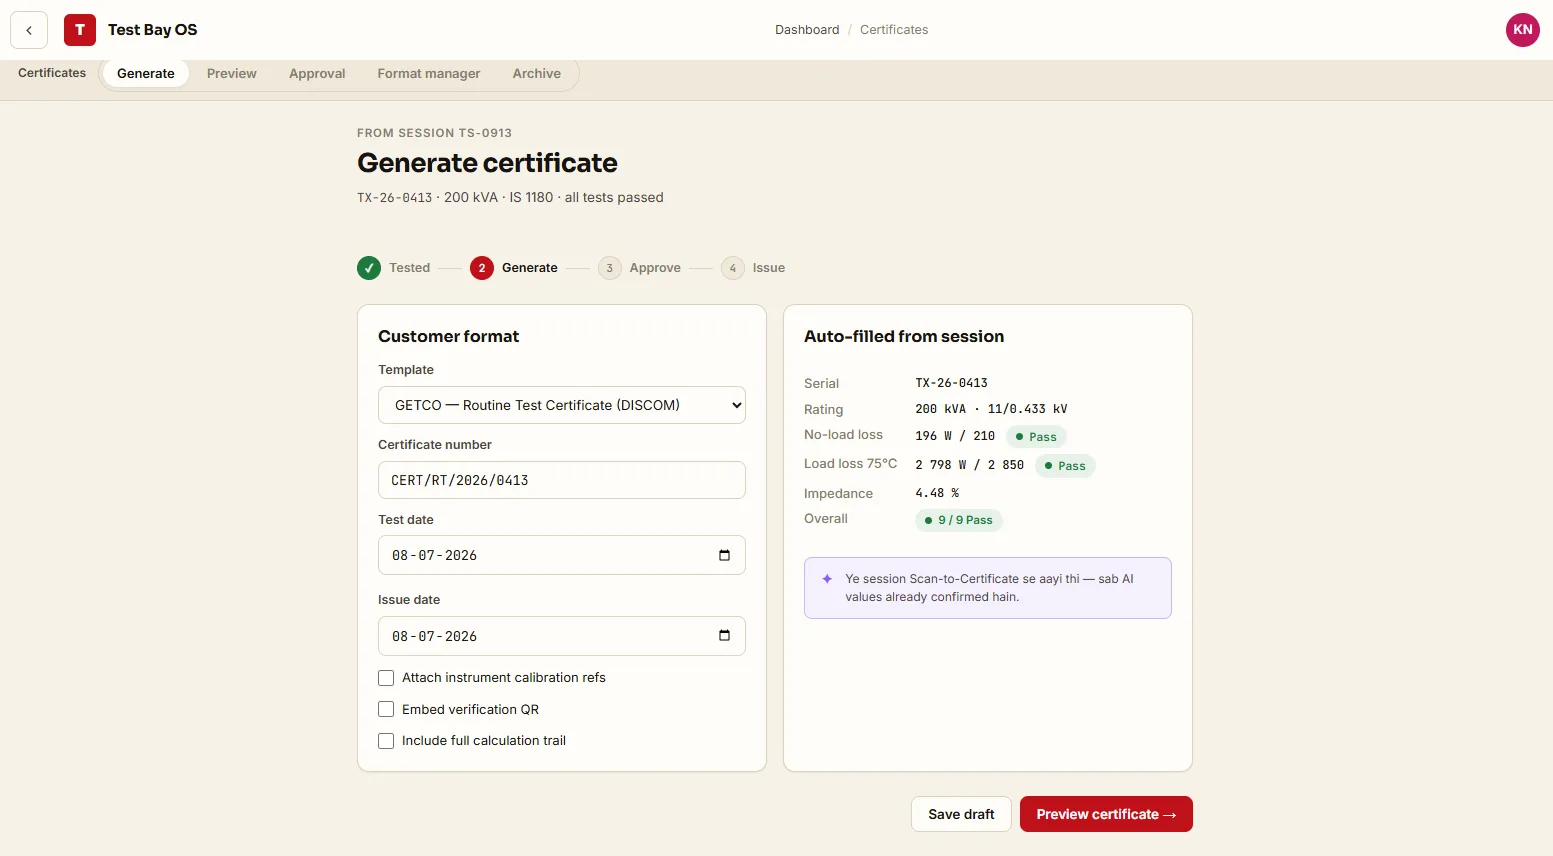Select the Format manager tab

pyautogui.click(x=429, y=74)
